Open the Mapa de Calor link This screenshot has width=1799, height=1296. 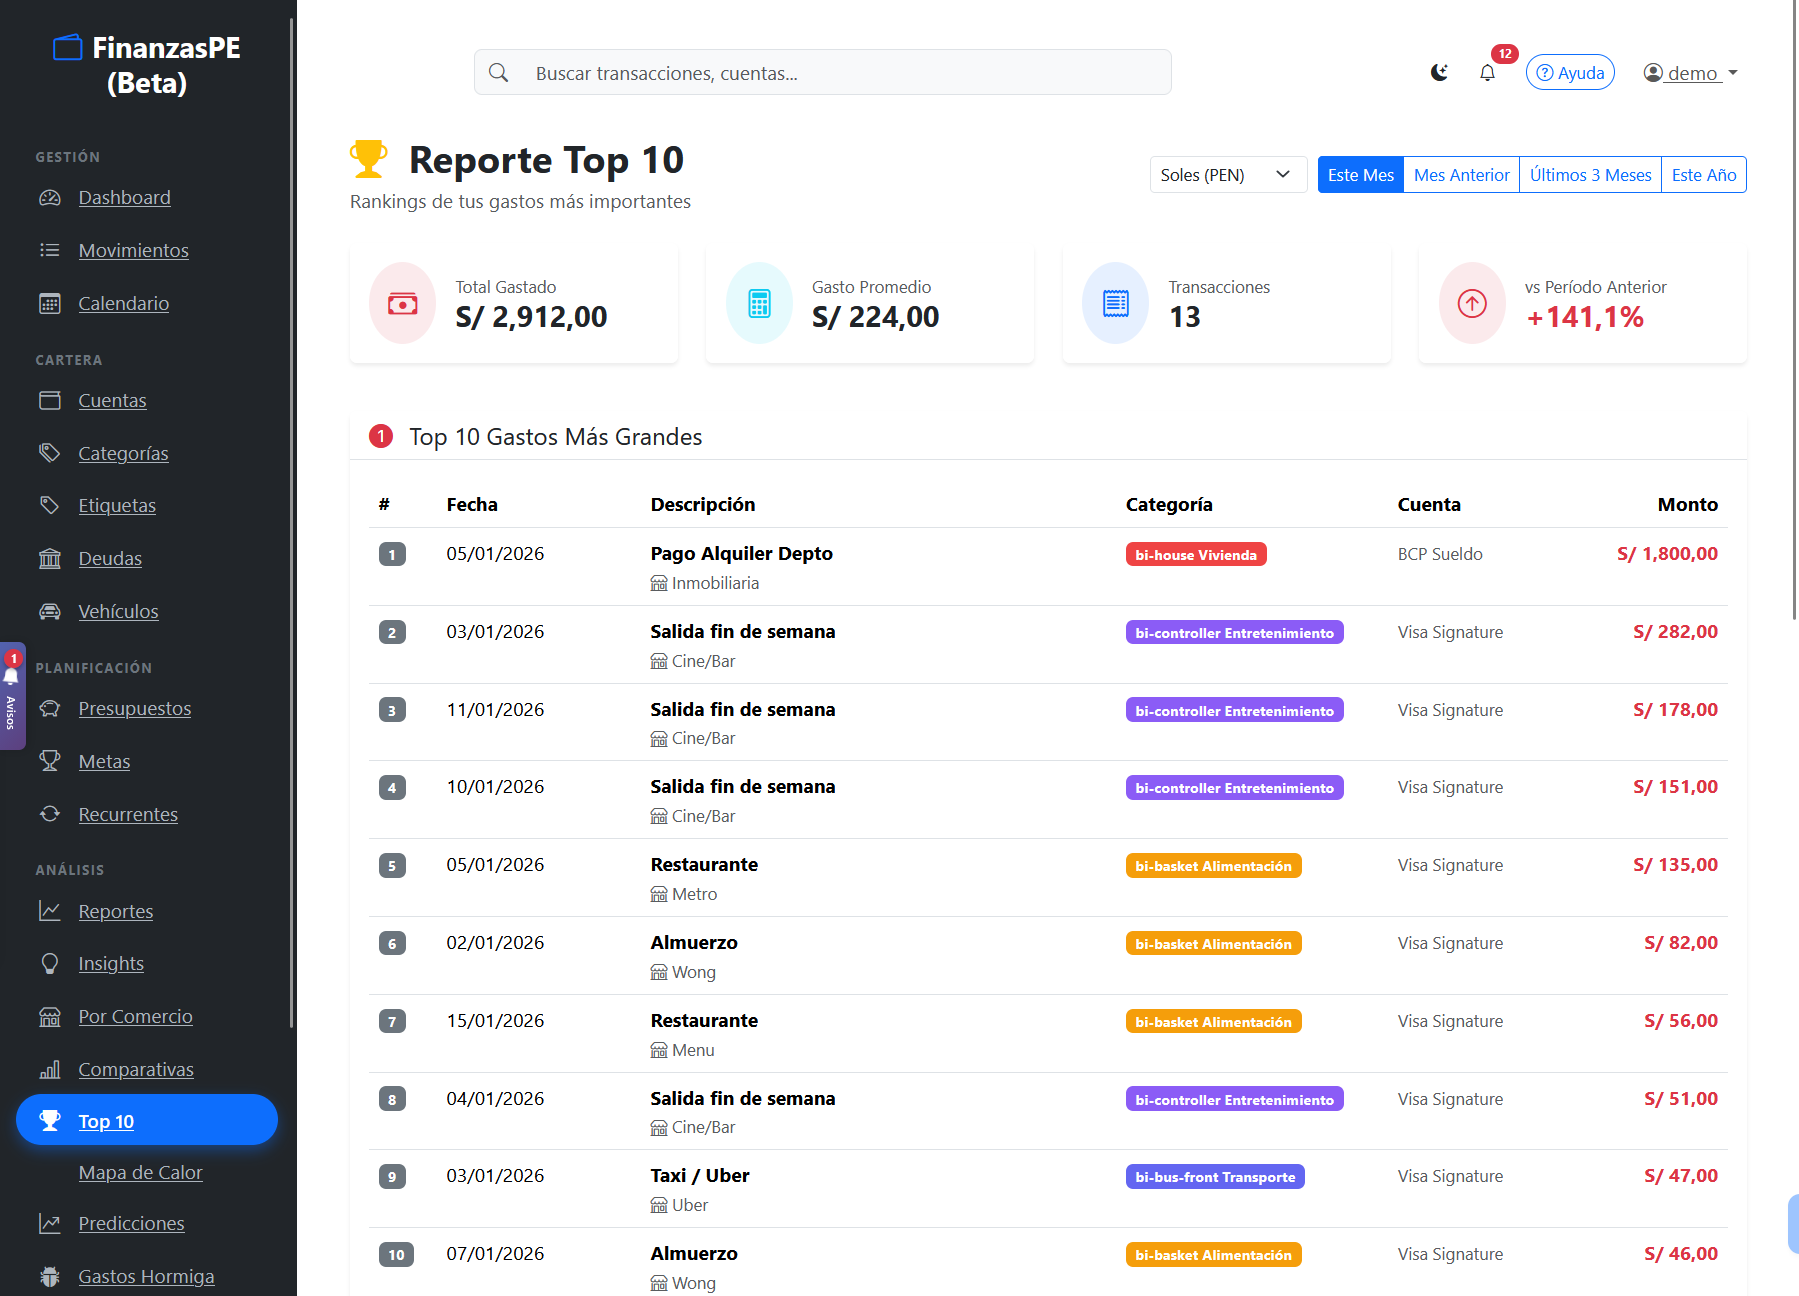(140, 1172)
